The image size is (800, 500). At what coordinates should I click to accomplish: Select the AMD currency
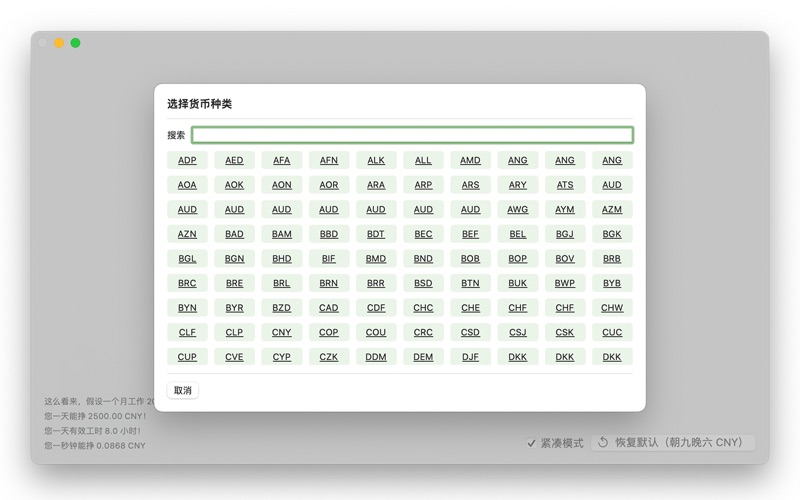coord(470,160)
